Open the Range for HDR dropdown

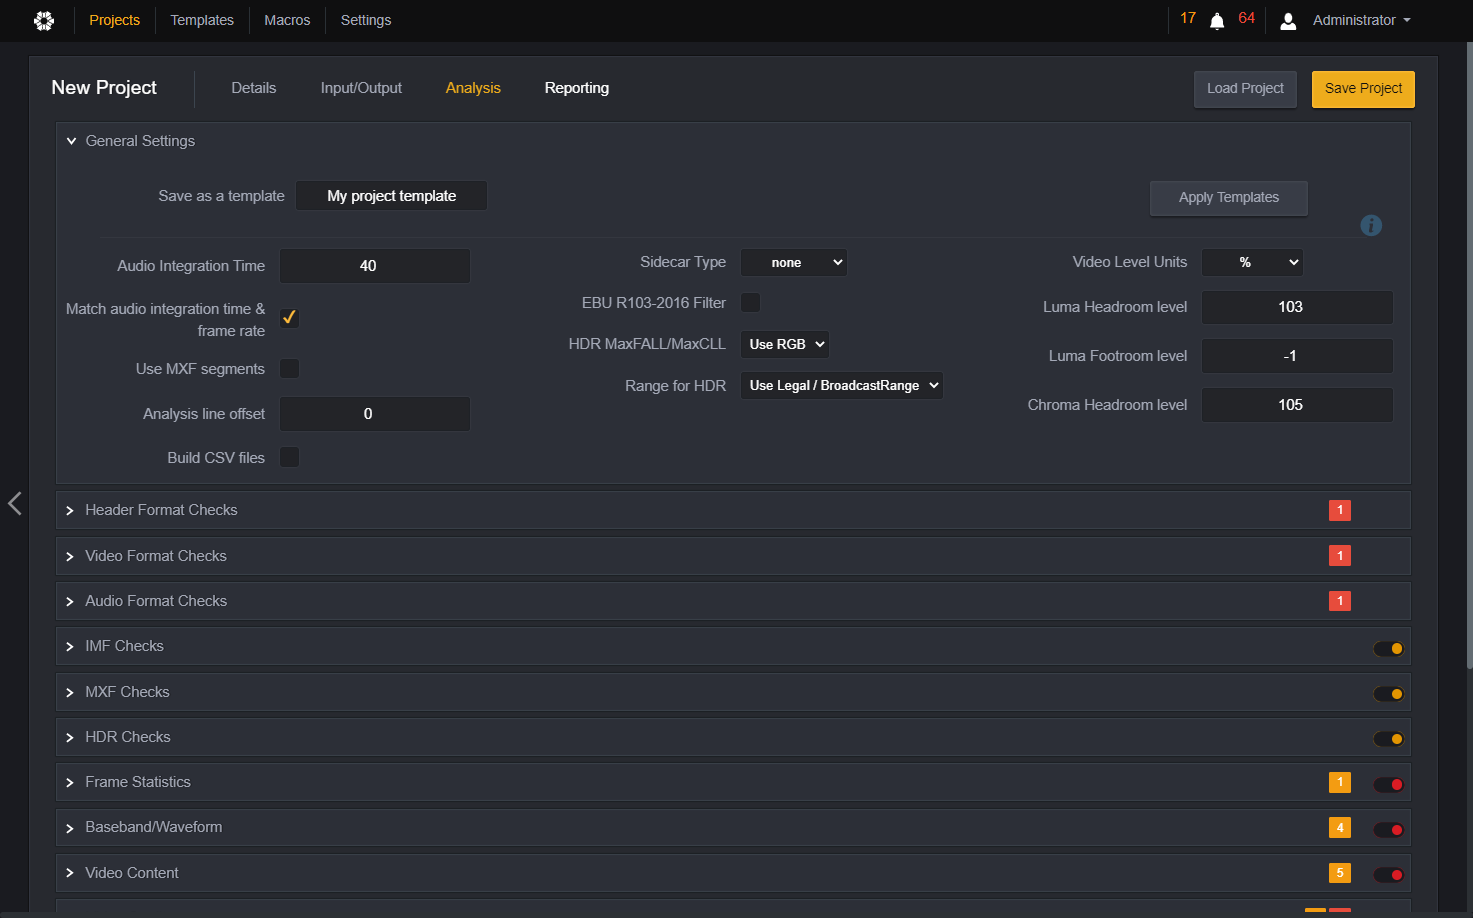click(x=842, y=386)
